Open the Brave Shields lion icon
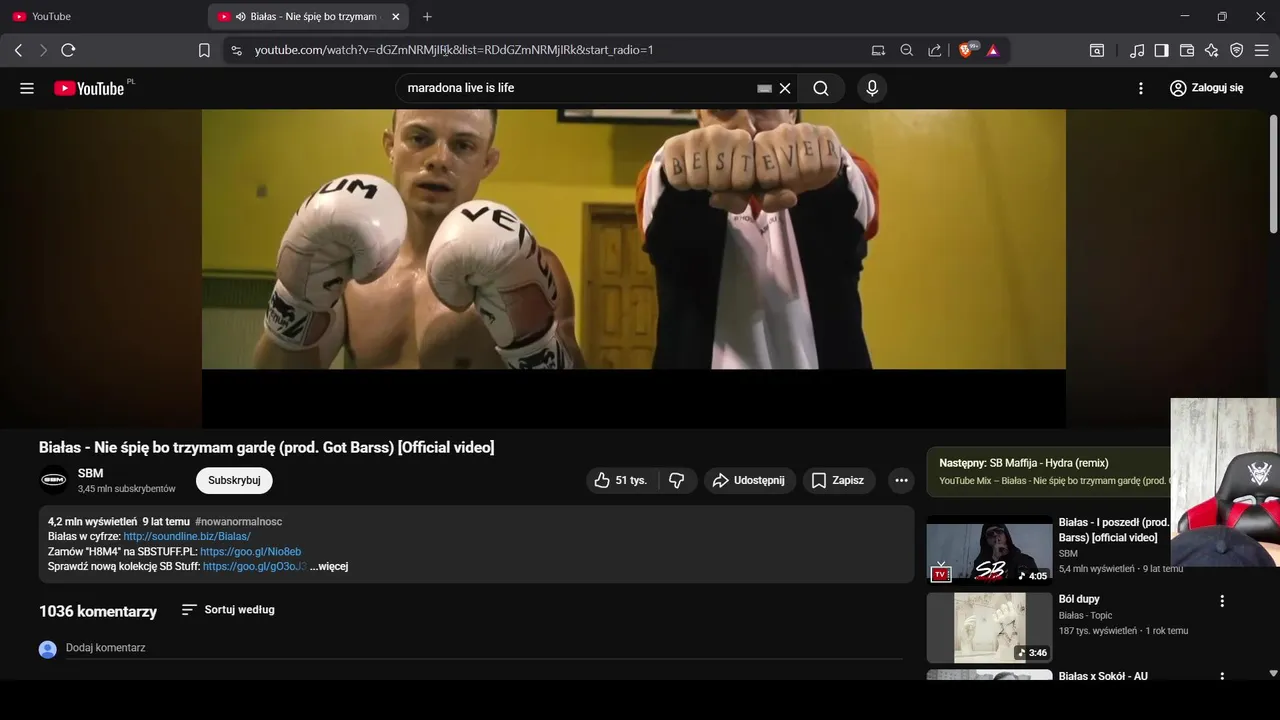The height and width of the screenshot is (720, 1280). pyautogui.click(x=967, y=50)
